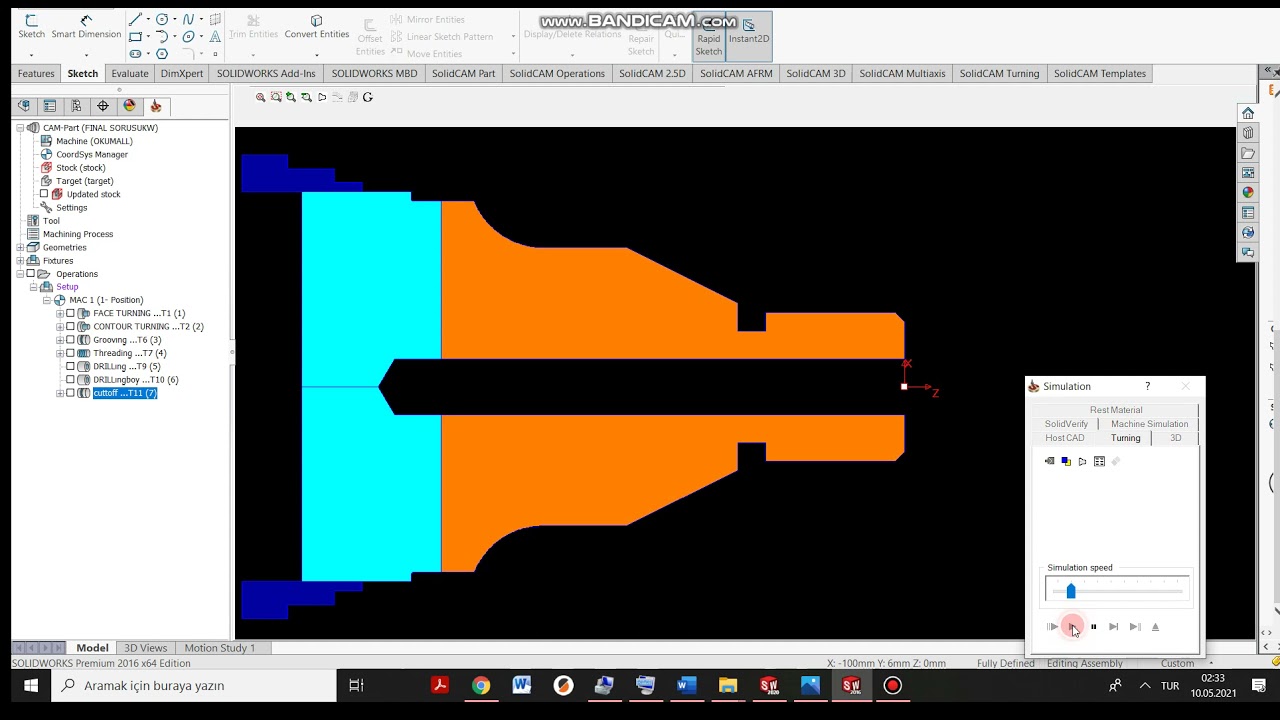
Task: Click the Simulation help question mark
Action: click(x=1147, y=386)
